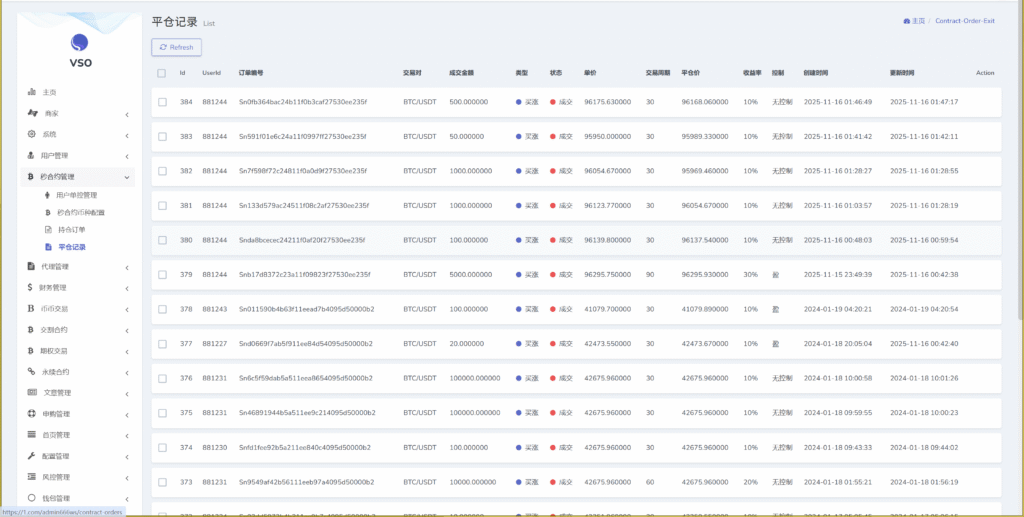The image size is (1024, 517).
Task: Click the 主页 breadcrumb link
Action: 913,20
